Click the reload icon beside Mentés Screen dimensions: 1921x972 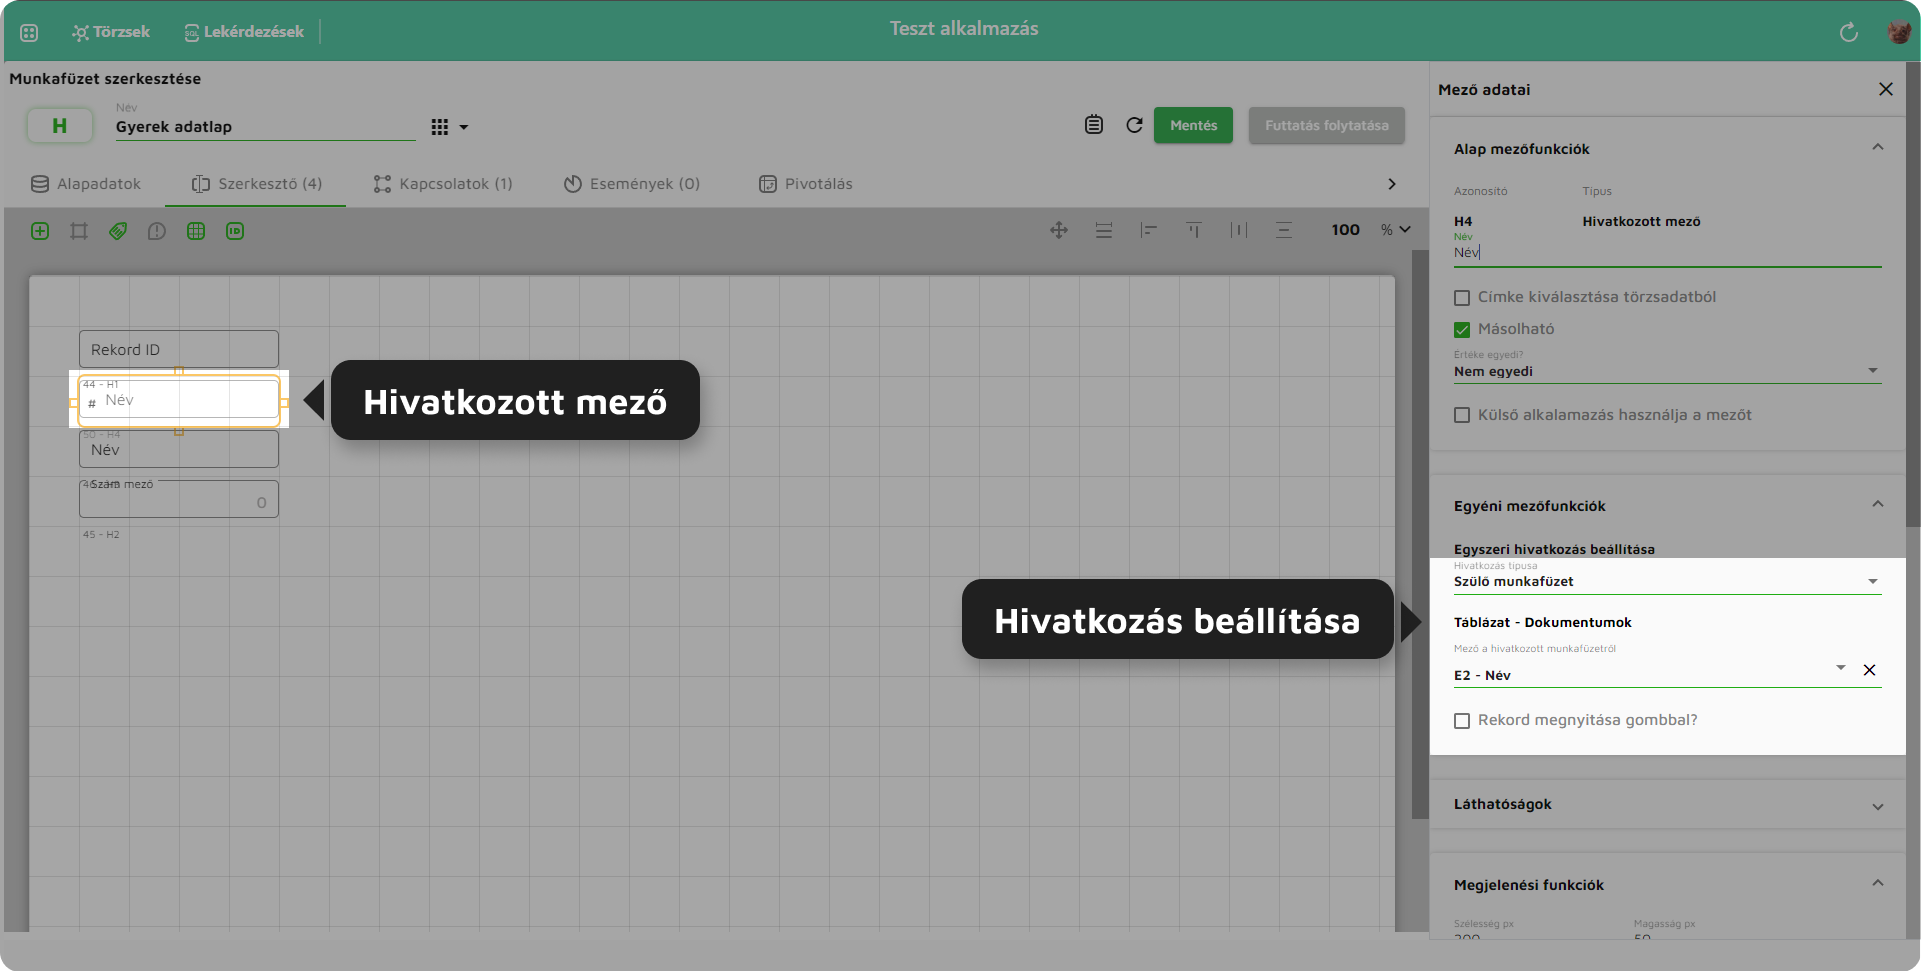click(x=1134, y=125)
